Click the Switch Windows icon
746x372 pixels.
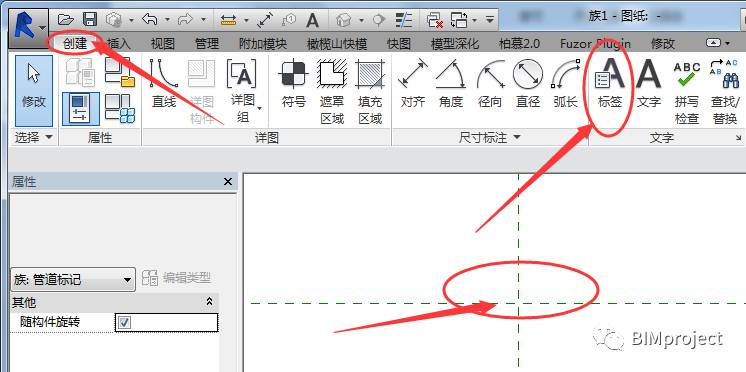[x=460, y=20]
